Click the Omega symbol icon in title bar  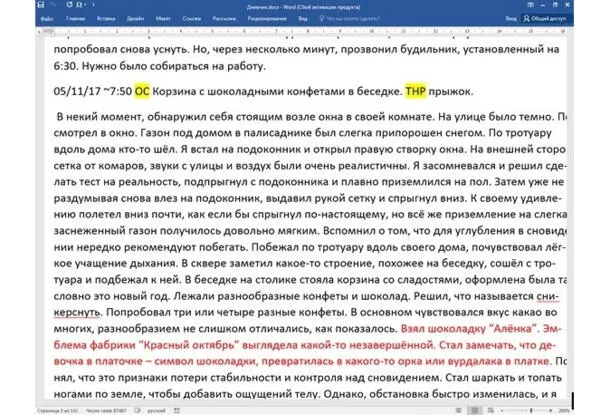pos(80,5)
